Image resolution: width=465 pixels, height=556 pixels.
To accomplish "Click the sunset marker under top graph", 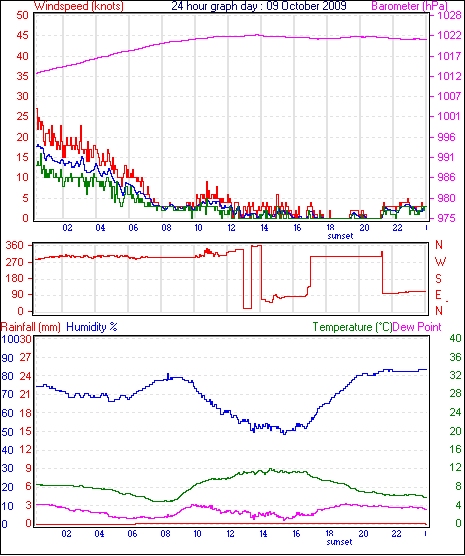I will coord(340,236).
